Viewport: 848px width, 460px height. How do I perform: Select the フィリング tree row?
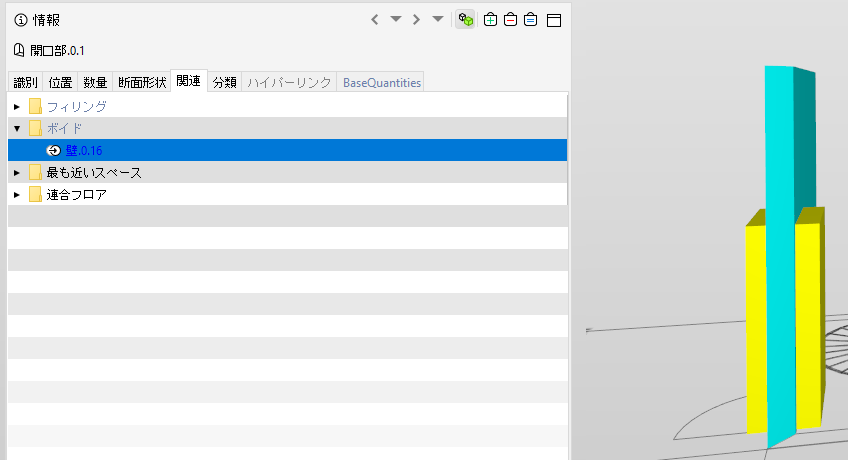(x=287, y=106)
